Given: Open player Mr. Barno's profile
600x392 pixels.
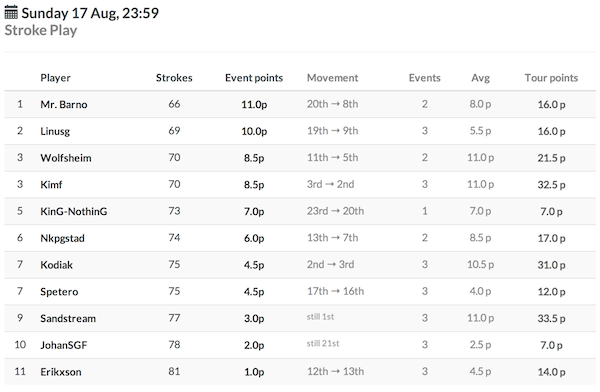Looking at the screenshot, I should [64, 105].
